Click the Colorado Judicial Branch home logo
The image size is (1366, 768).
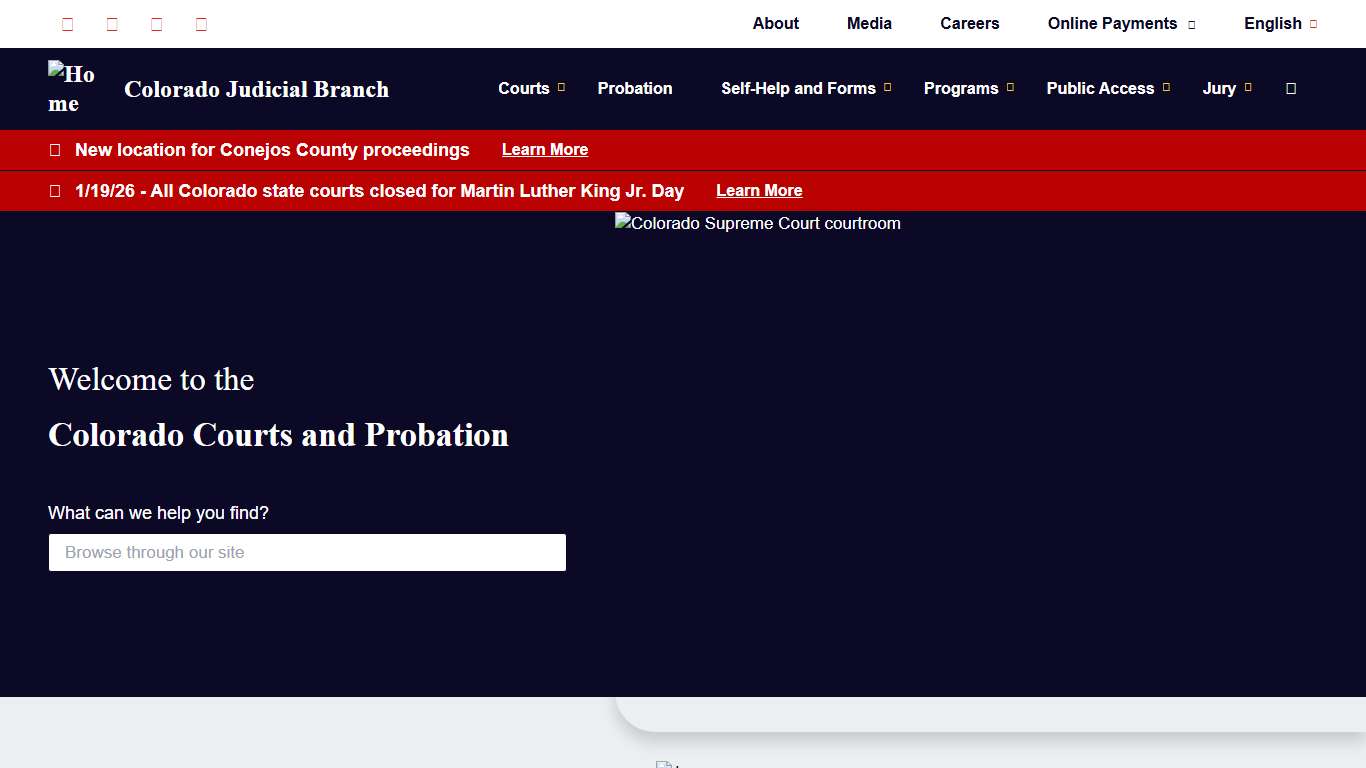[x=72, y=88]
